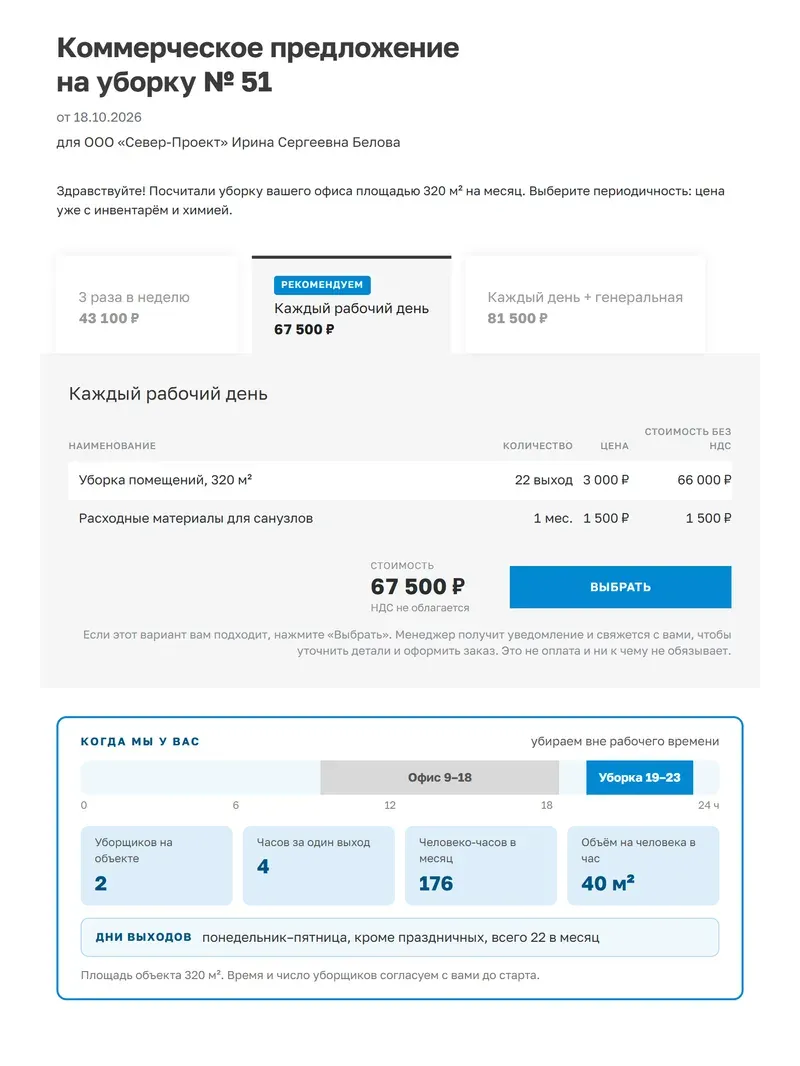
Task: Click the «Объём на человека в час» card
Action: pos(643,865)
